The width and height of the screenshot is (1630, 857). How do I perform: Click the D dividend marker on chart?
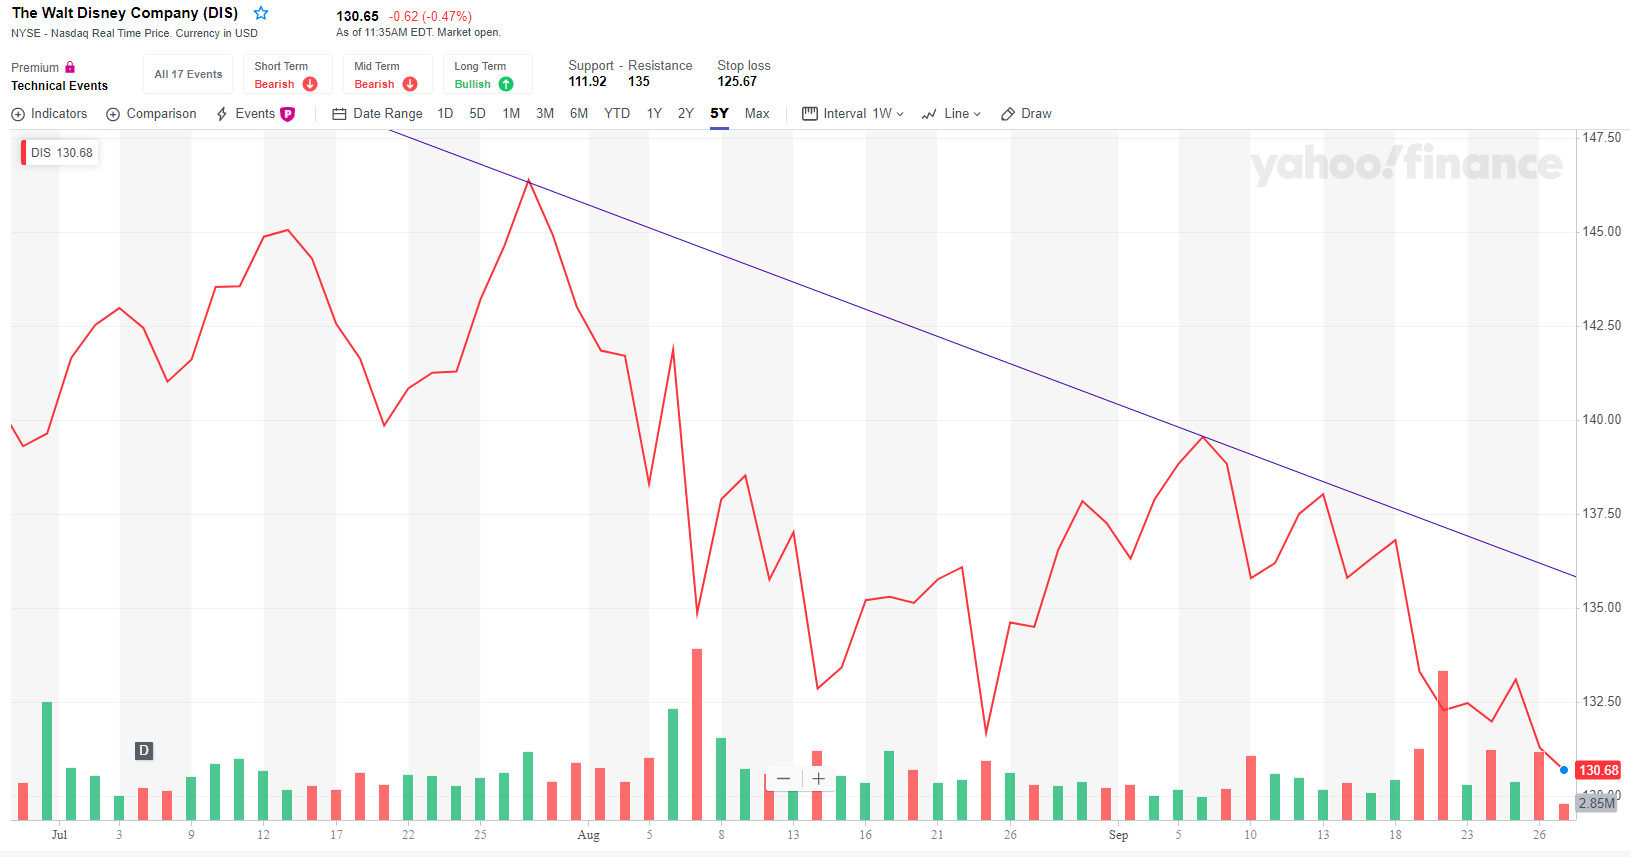(144, 751)
